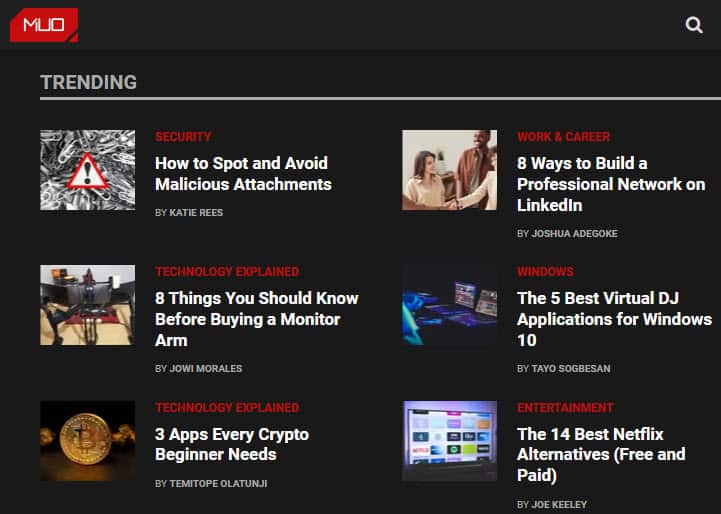The width and height of the screenshot is (721, 514).
Task: Read 'The 14 Best Netflix Alternatives' article
Action: pos(601,455)
